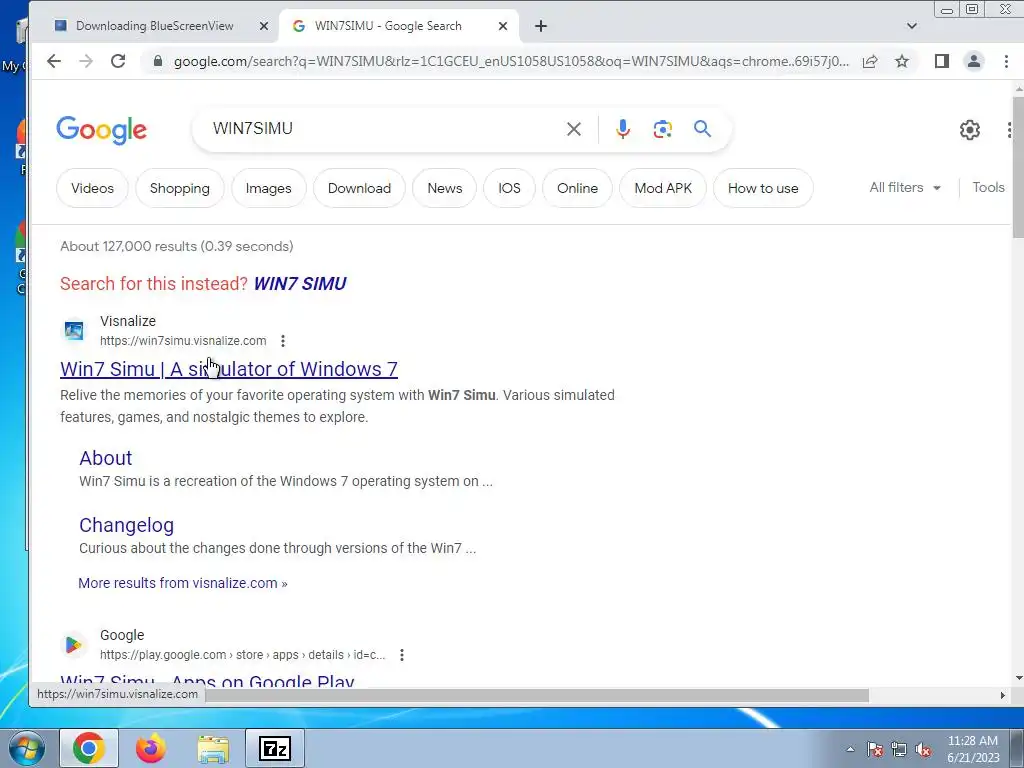
Task: Expand the tab search dropdown
Action: click(912, 26)
